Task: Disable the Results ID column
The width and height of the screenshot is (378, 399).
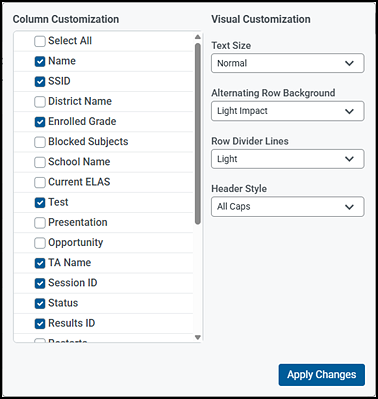Action: point(40,324)
